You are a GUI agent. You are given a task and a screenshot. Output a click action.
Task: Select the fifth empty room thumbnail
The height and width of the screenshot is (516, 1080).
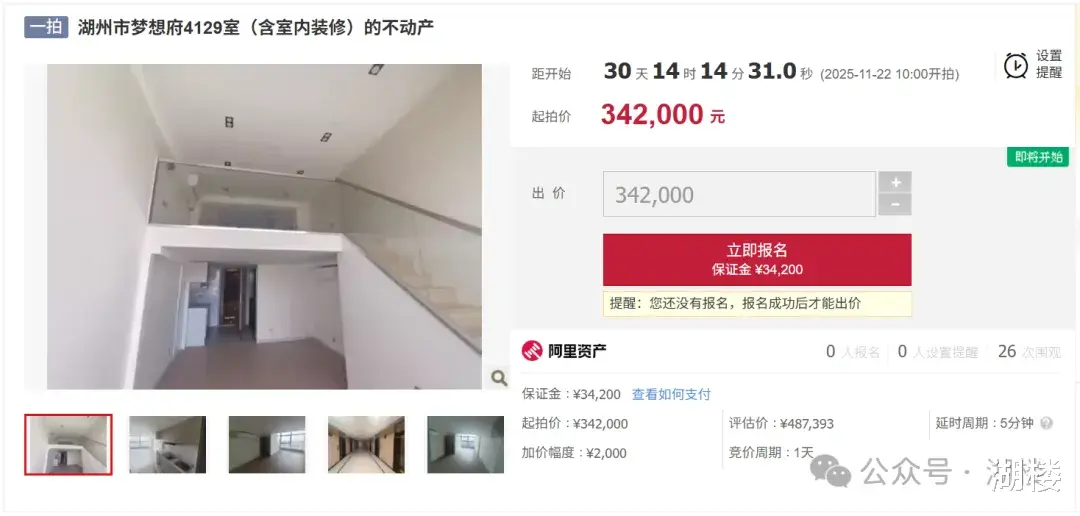[x=465, y=444]
